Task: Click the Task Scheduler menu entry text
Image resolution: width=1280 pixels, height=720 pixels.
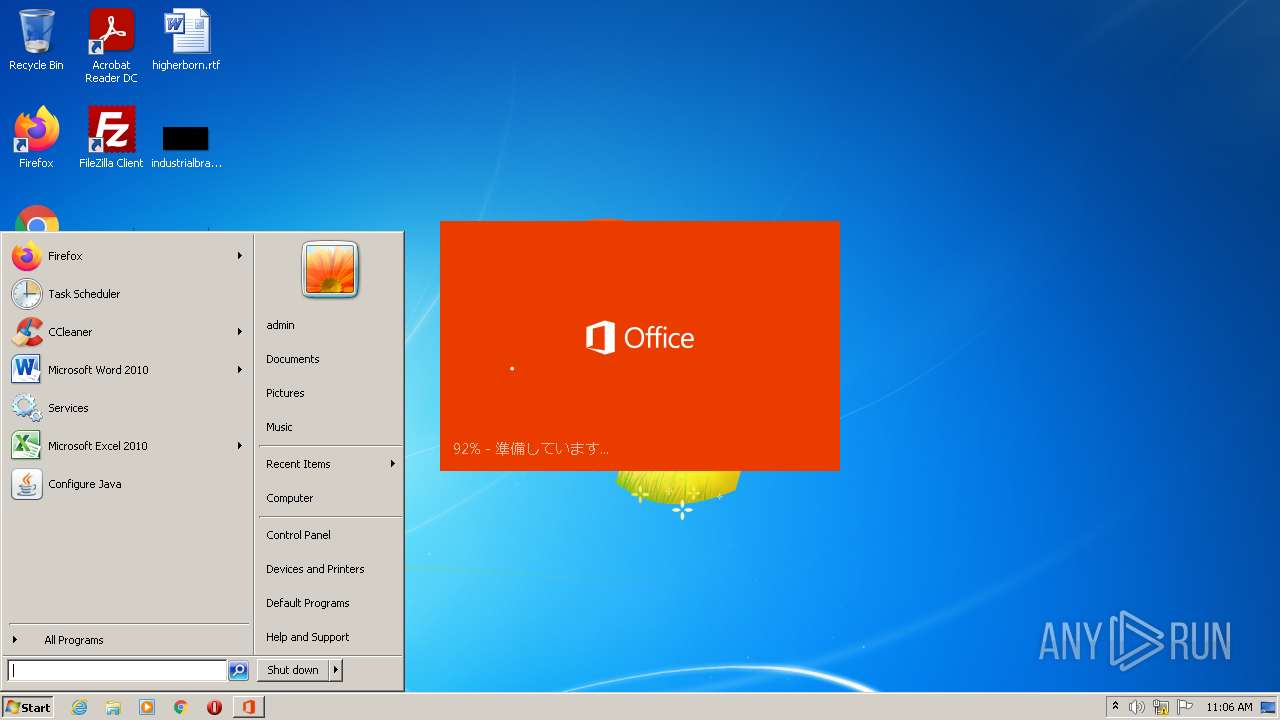Action: (x=84, y=294)
